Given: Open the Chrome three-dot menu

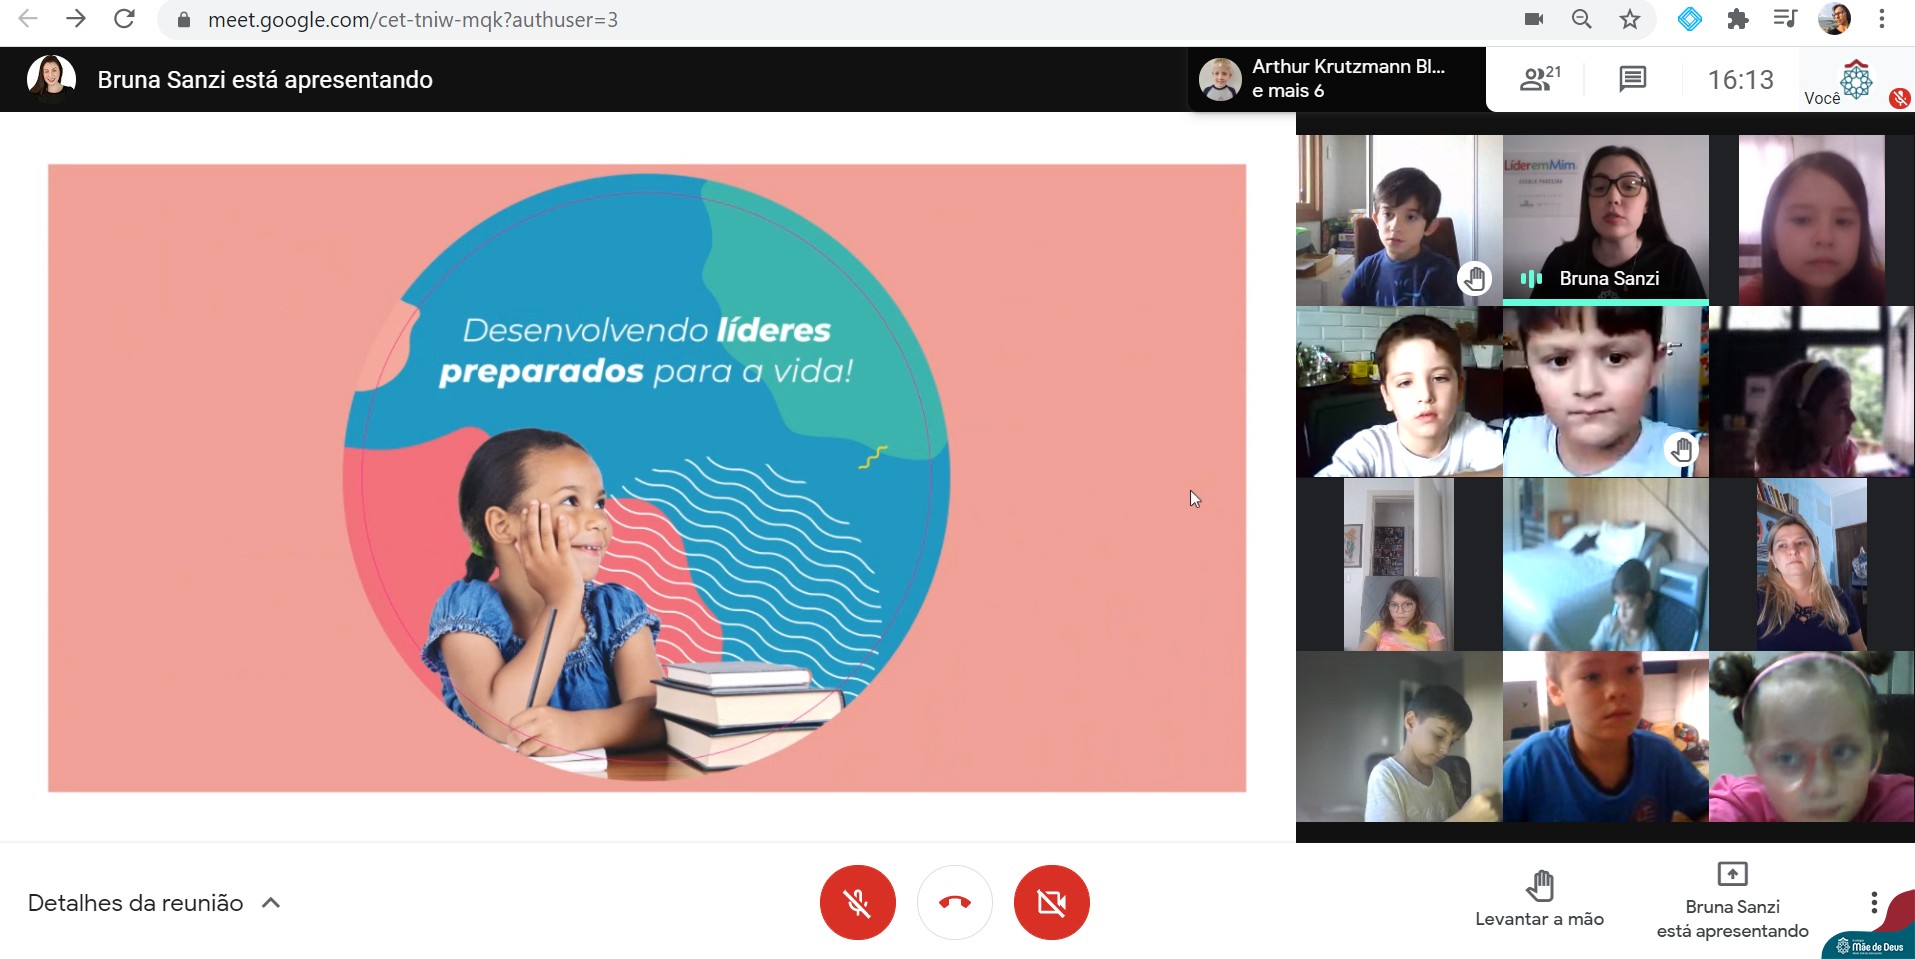Looking at the screenshot, I should pyautogui.click(x=1881, y=19).
